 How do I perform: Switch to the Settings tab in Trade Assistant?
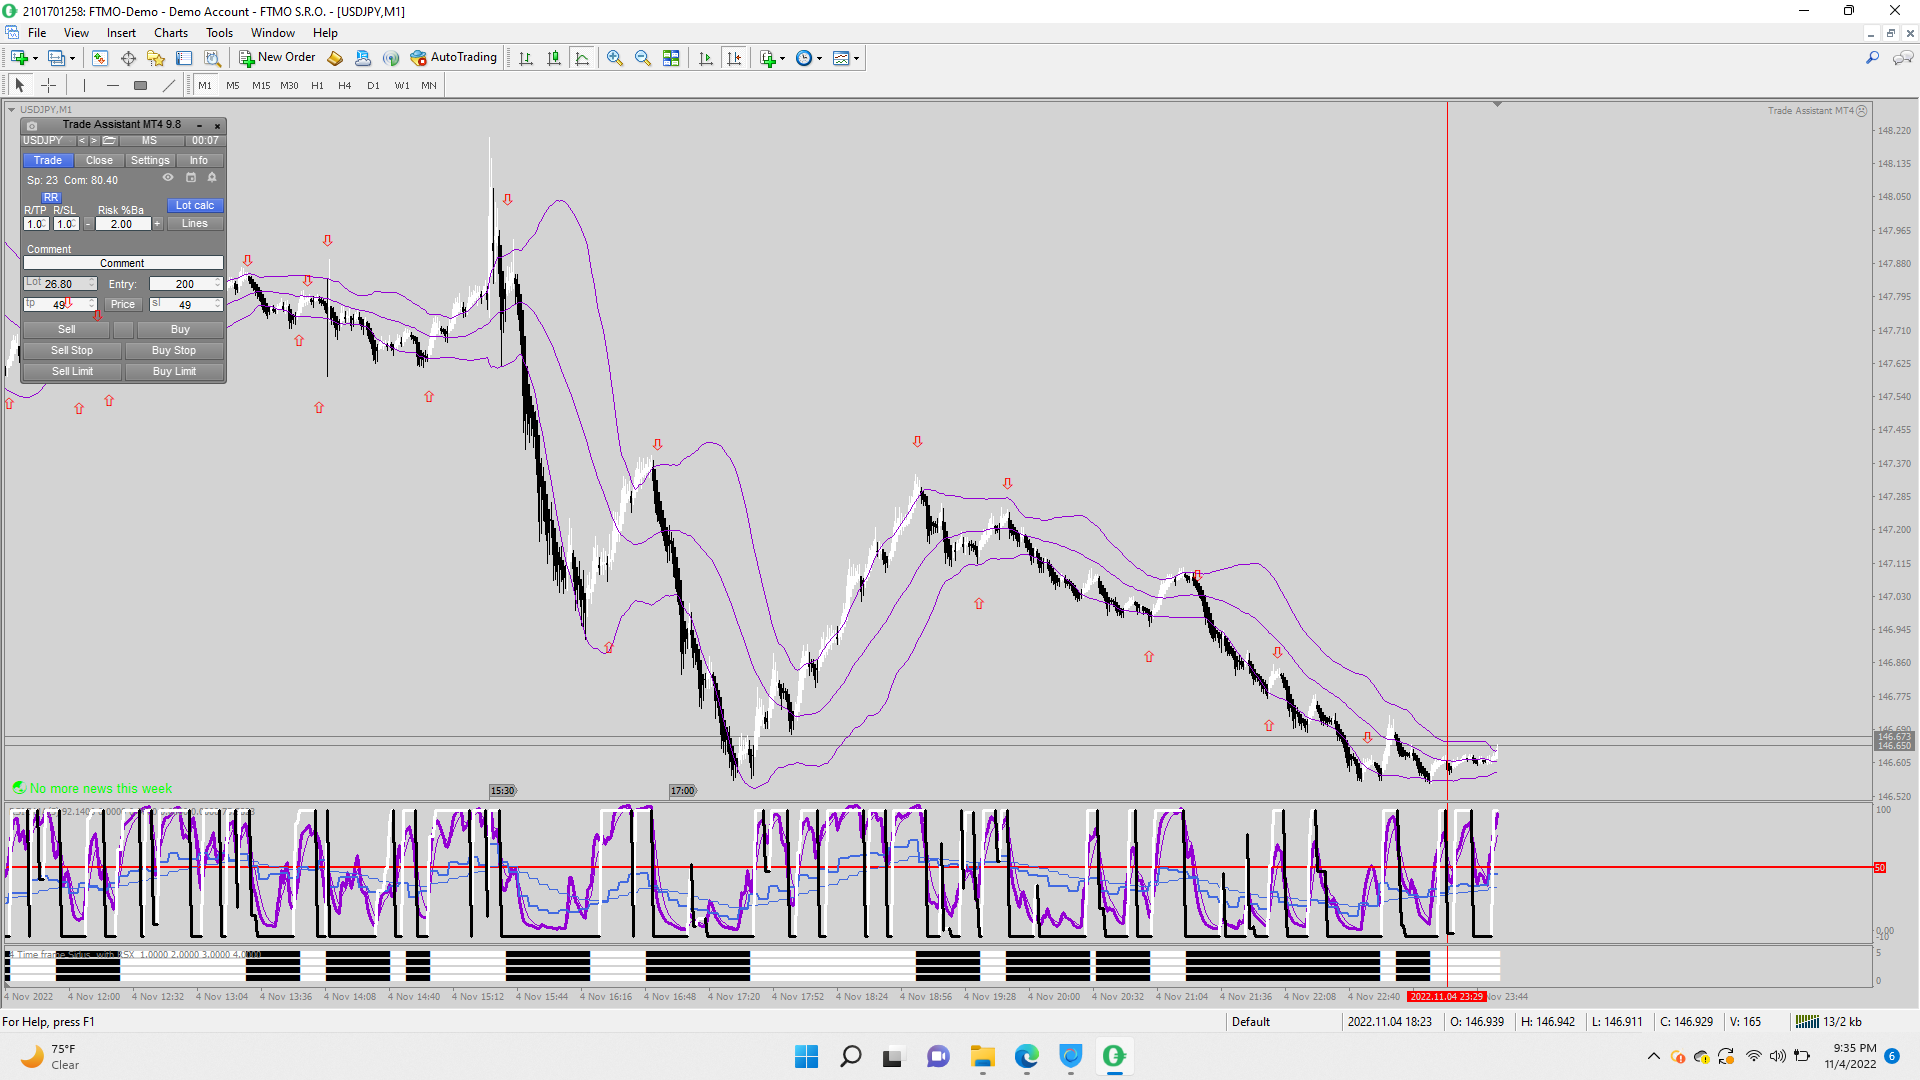(150, 160)
